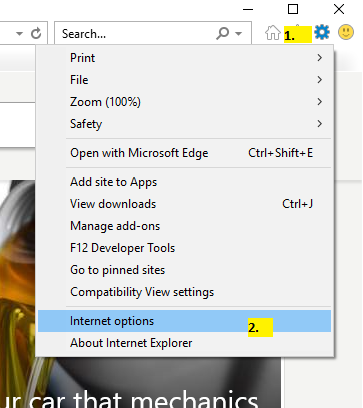363x408 pixels.
Task: Select Go to pinned sites
Action: point(185,270)
